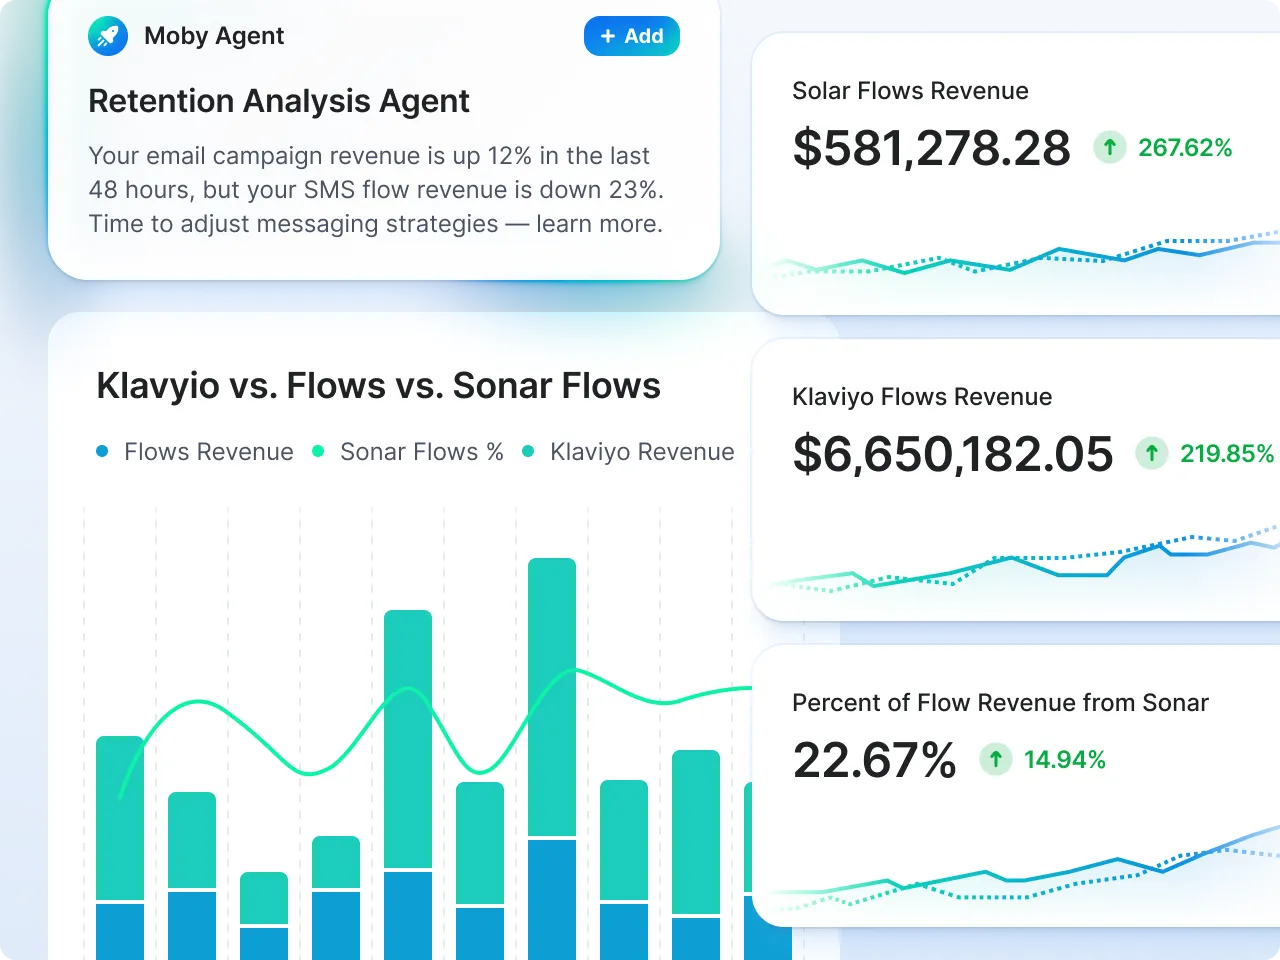Click the plus icon inside the Add button
This screenshot has width=1280, height=960.
click(606, 36)
